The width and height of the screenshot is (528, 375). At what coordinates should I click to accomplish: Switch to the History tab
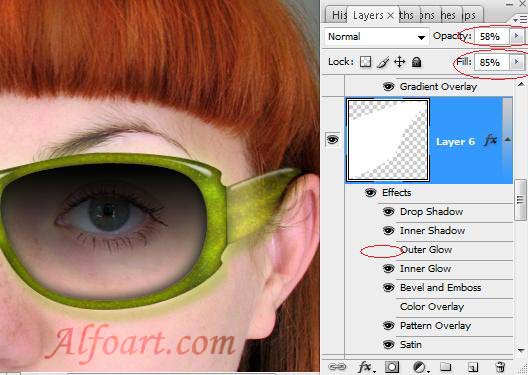coord(338,15)
